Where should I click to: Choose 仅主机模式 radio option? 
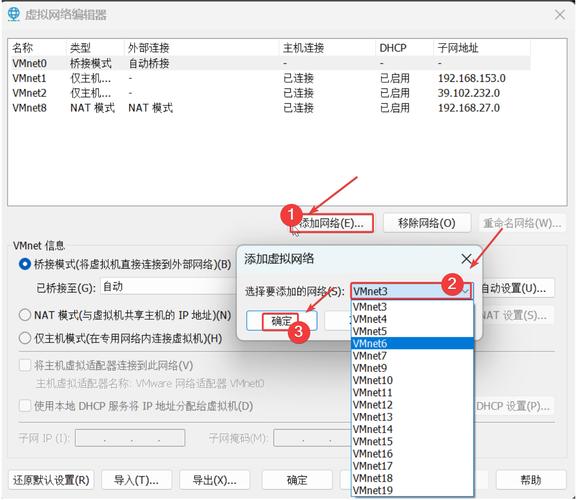point(25,338)
